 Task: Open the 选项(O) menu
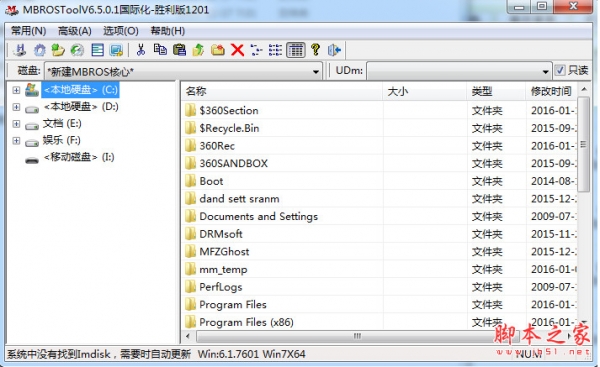(121, 31)
